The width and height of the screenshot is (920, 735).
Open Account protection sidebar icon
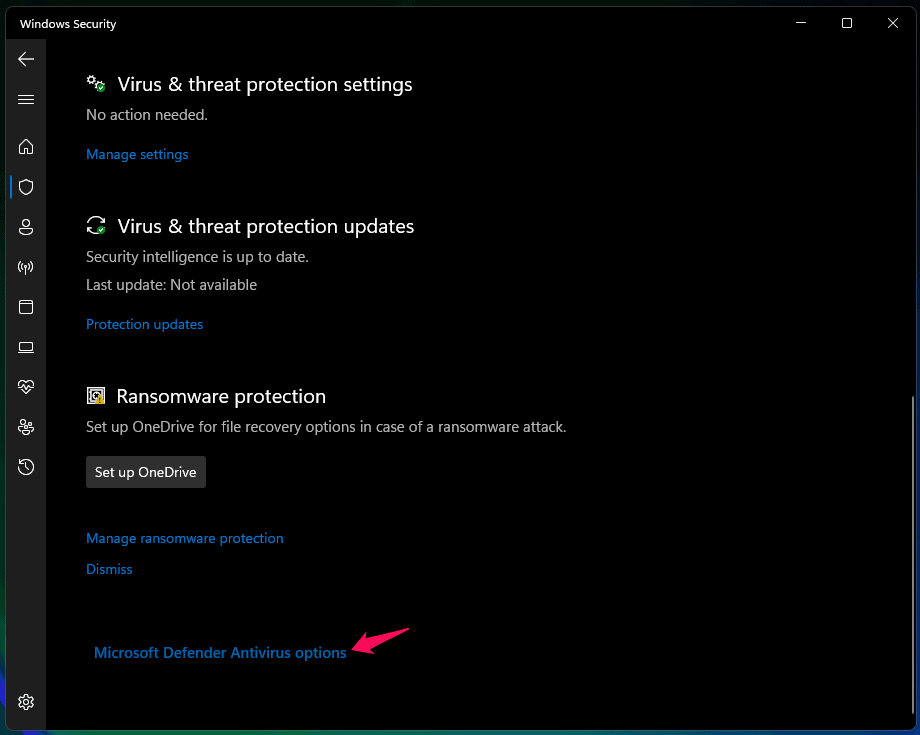click(x=26, y=227)
